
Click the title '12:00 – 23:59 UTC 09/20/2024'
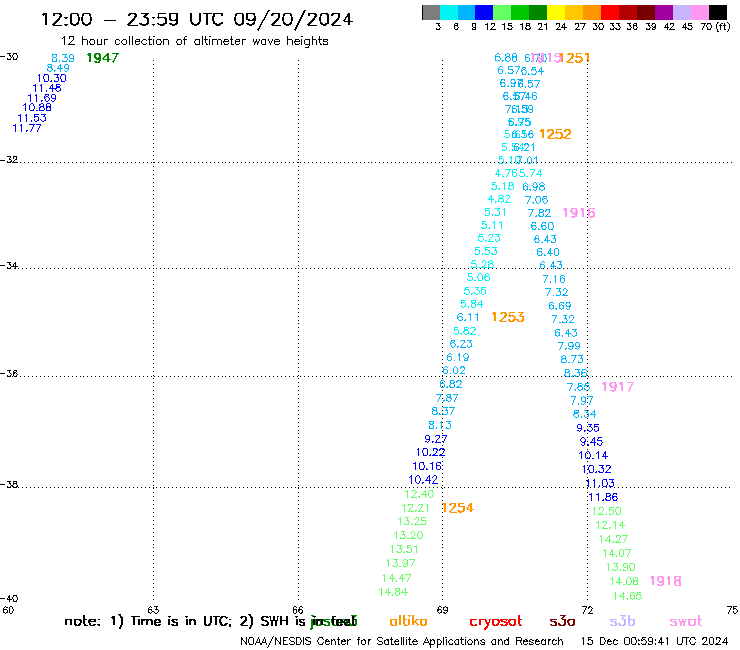(x=197, y=20)
